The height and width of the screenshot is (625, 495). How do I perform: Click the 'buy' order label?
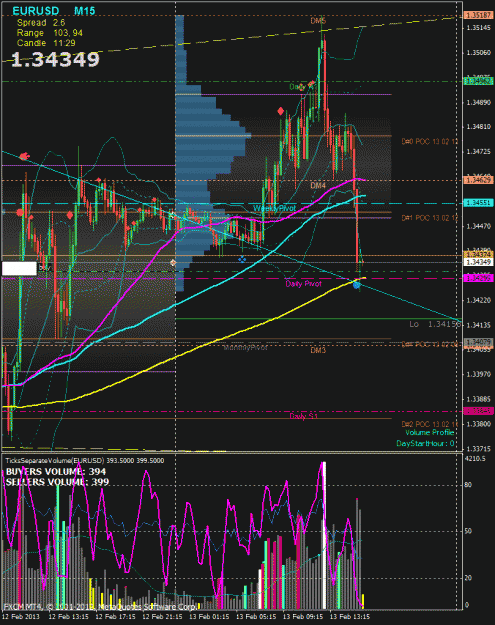pyautogui.click(x=45, y=268)
